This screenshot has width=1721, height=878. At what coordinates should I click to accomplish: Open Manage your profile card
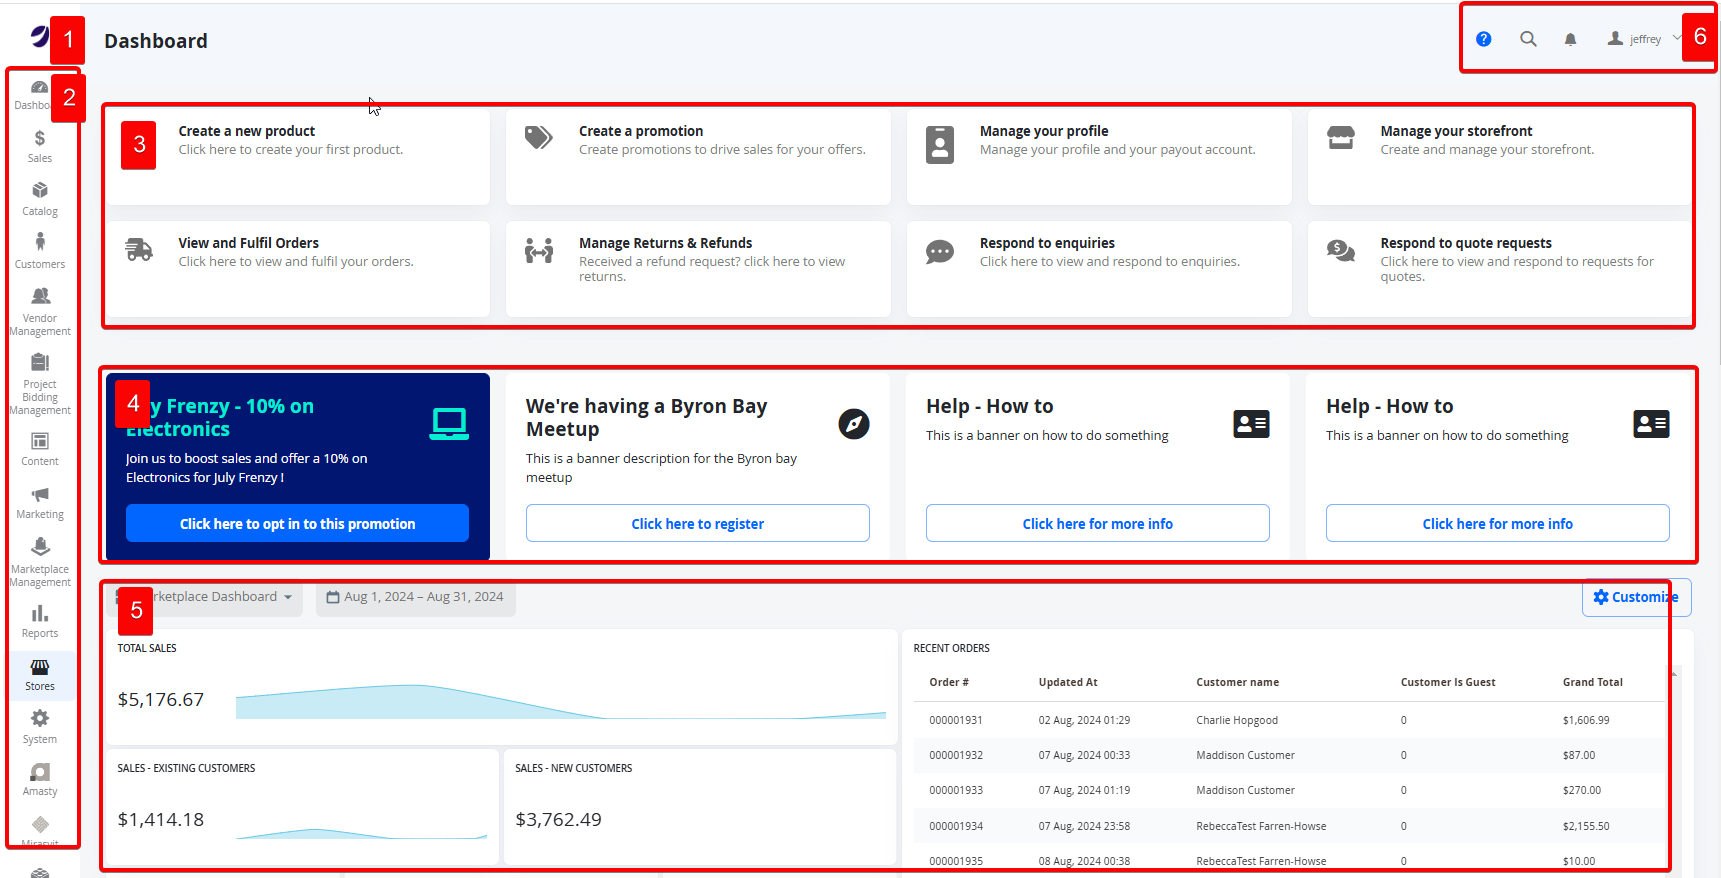point(1099,155)
